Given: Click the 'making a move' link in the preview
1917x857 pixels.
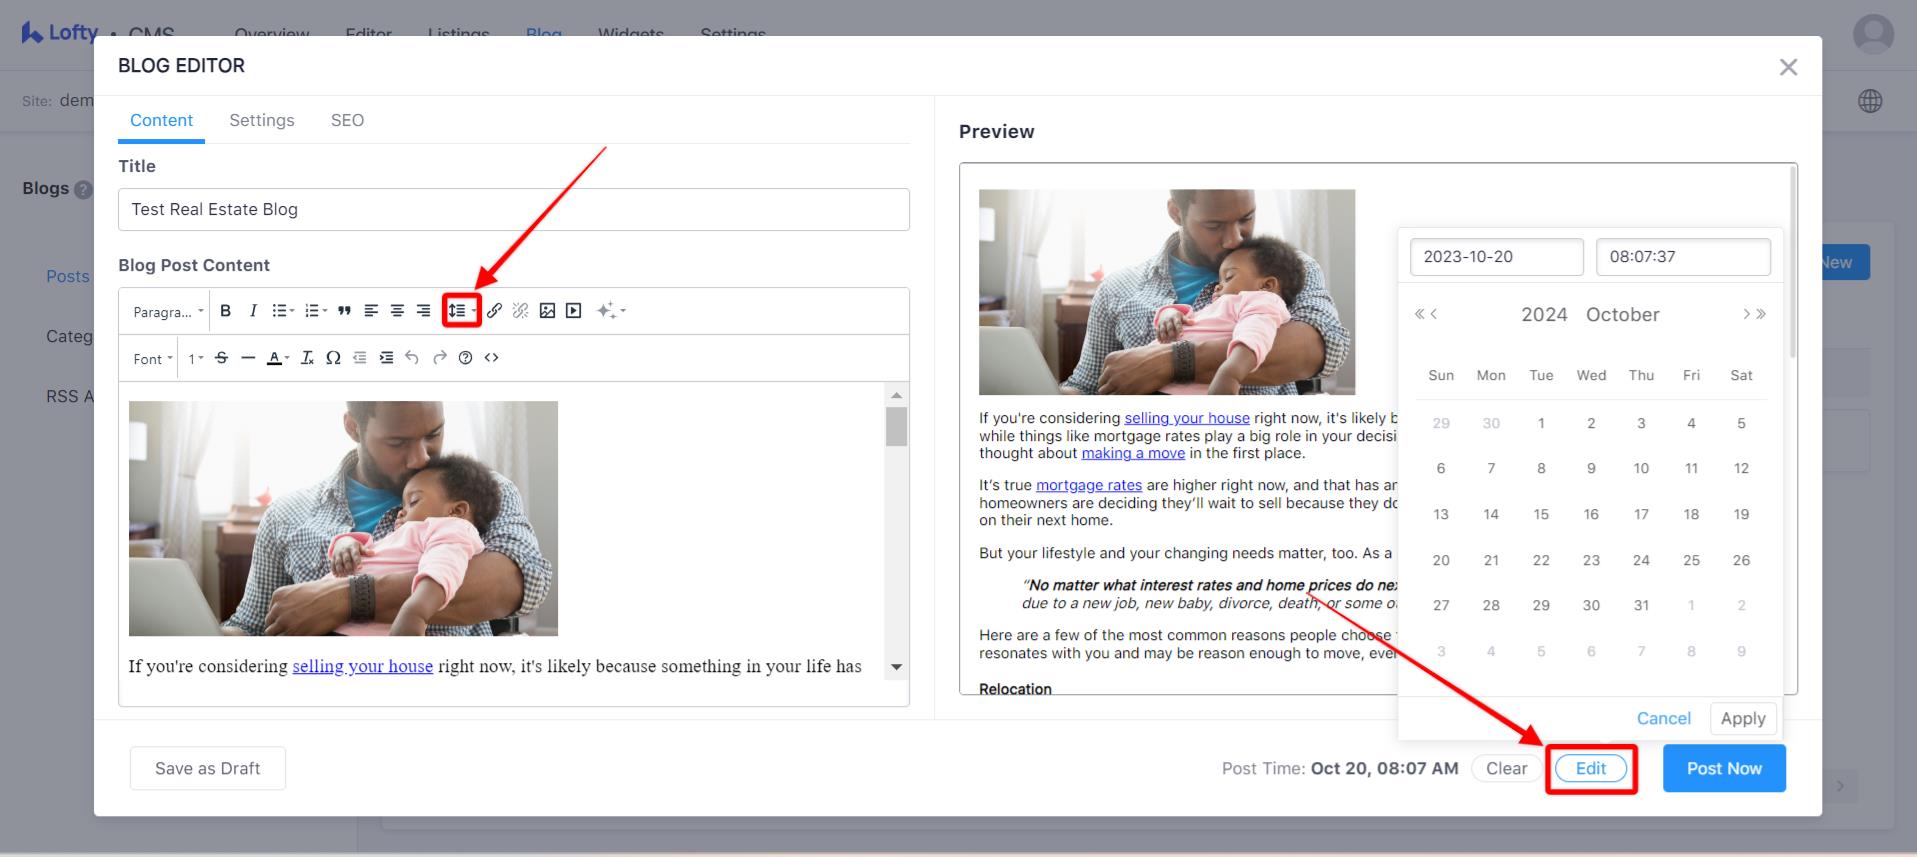Looking at the screenshot, I should point(1133,453).
